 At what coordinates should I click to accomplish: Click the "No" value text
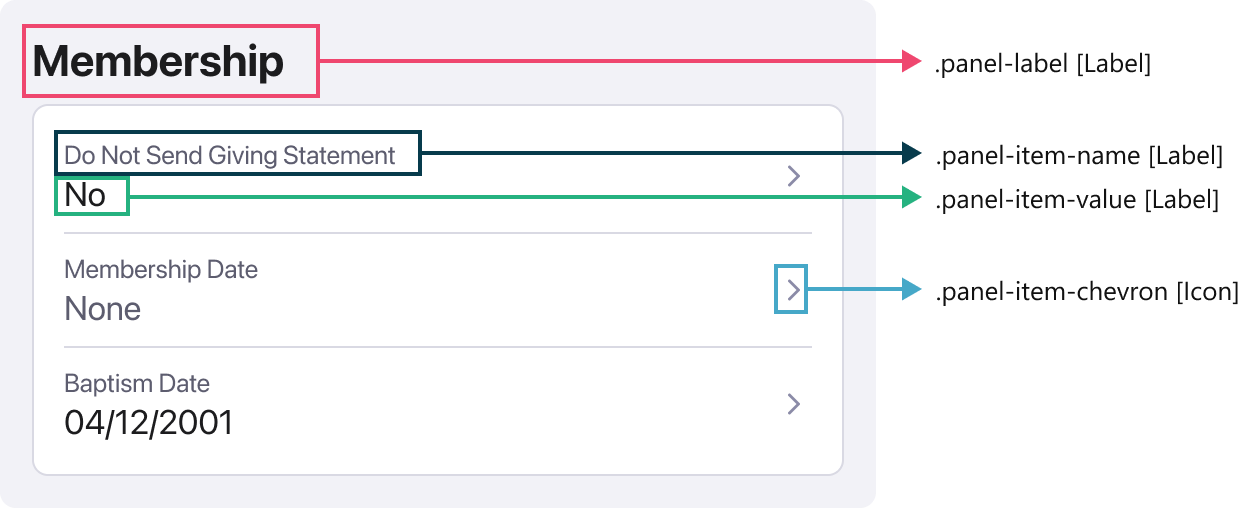[x=85, y=195]
